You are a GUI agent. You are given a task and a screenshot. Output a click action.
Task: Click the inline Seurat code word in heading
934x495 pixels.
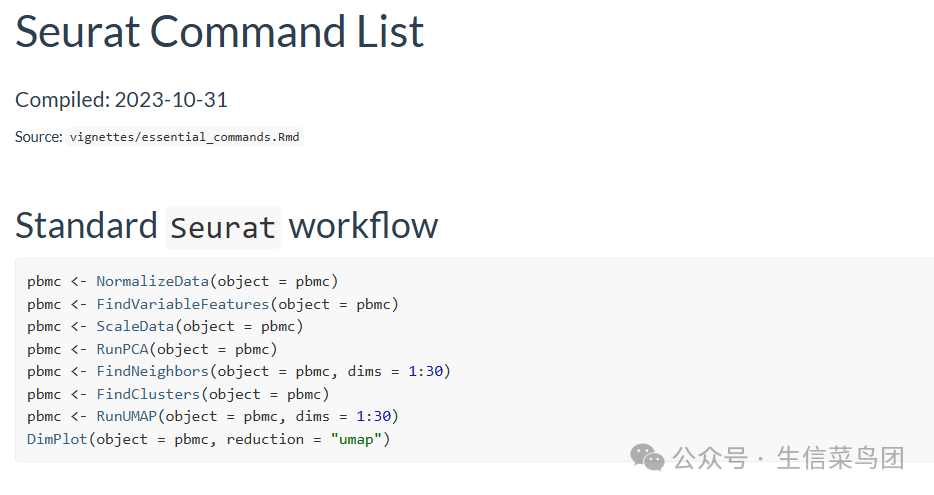click(223, 227)
